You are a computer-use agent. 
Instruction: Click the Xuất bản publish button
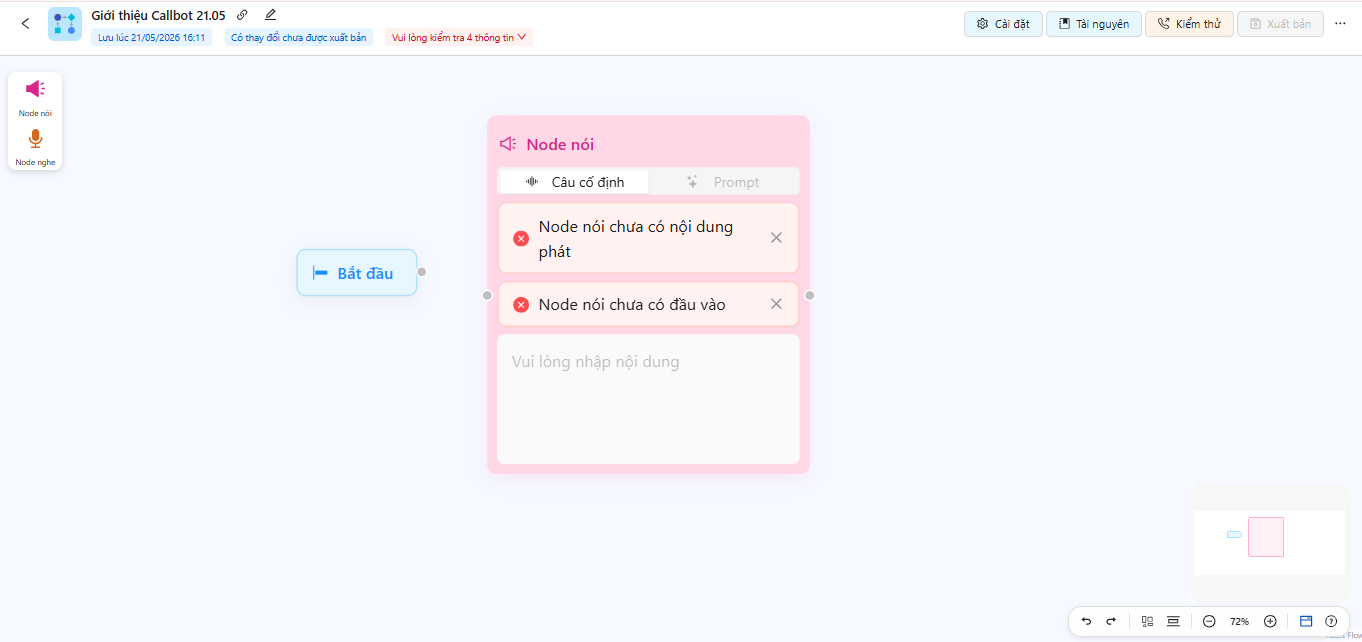[x=1280, y=24]
